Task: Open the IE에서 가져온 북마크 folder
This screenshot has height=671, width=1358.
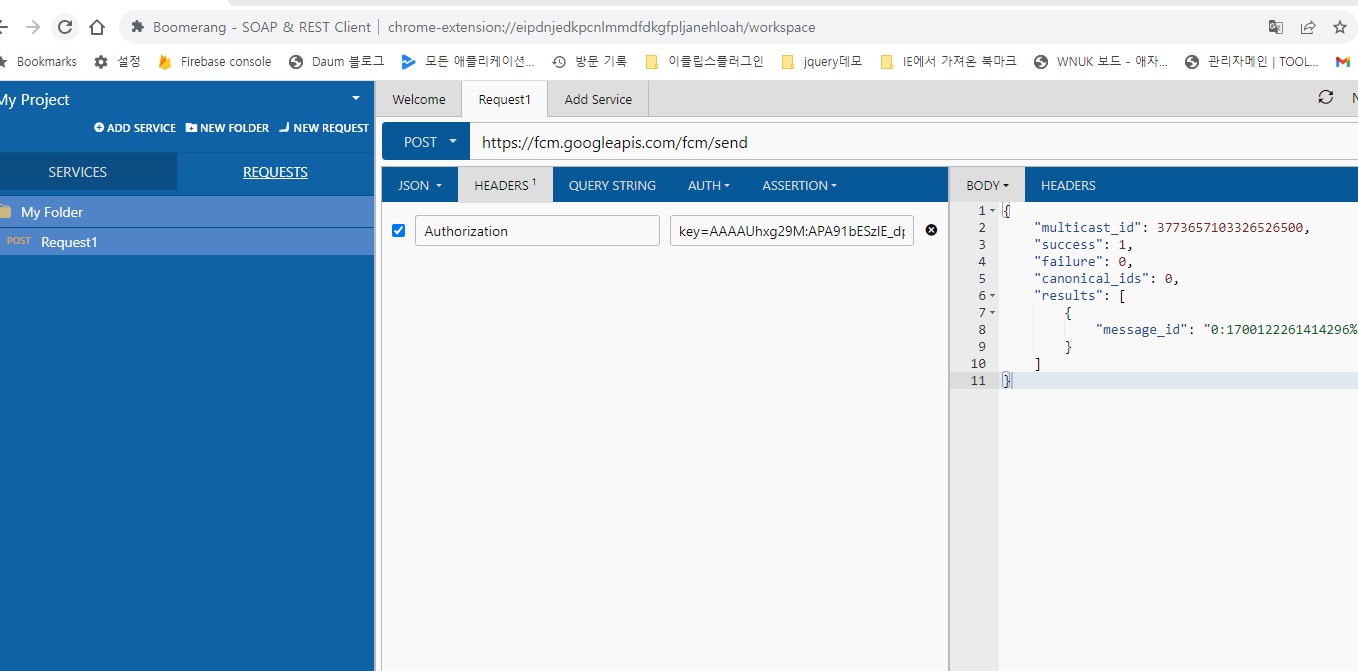Action: click(948, 61)
